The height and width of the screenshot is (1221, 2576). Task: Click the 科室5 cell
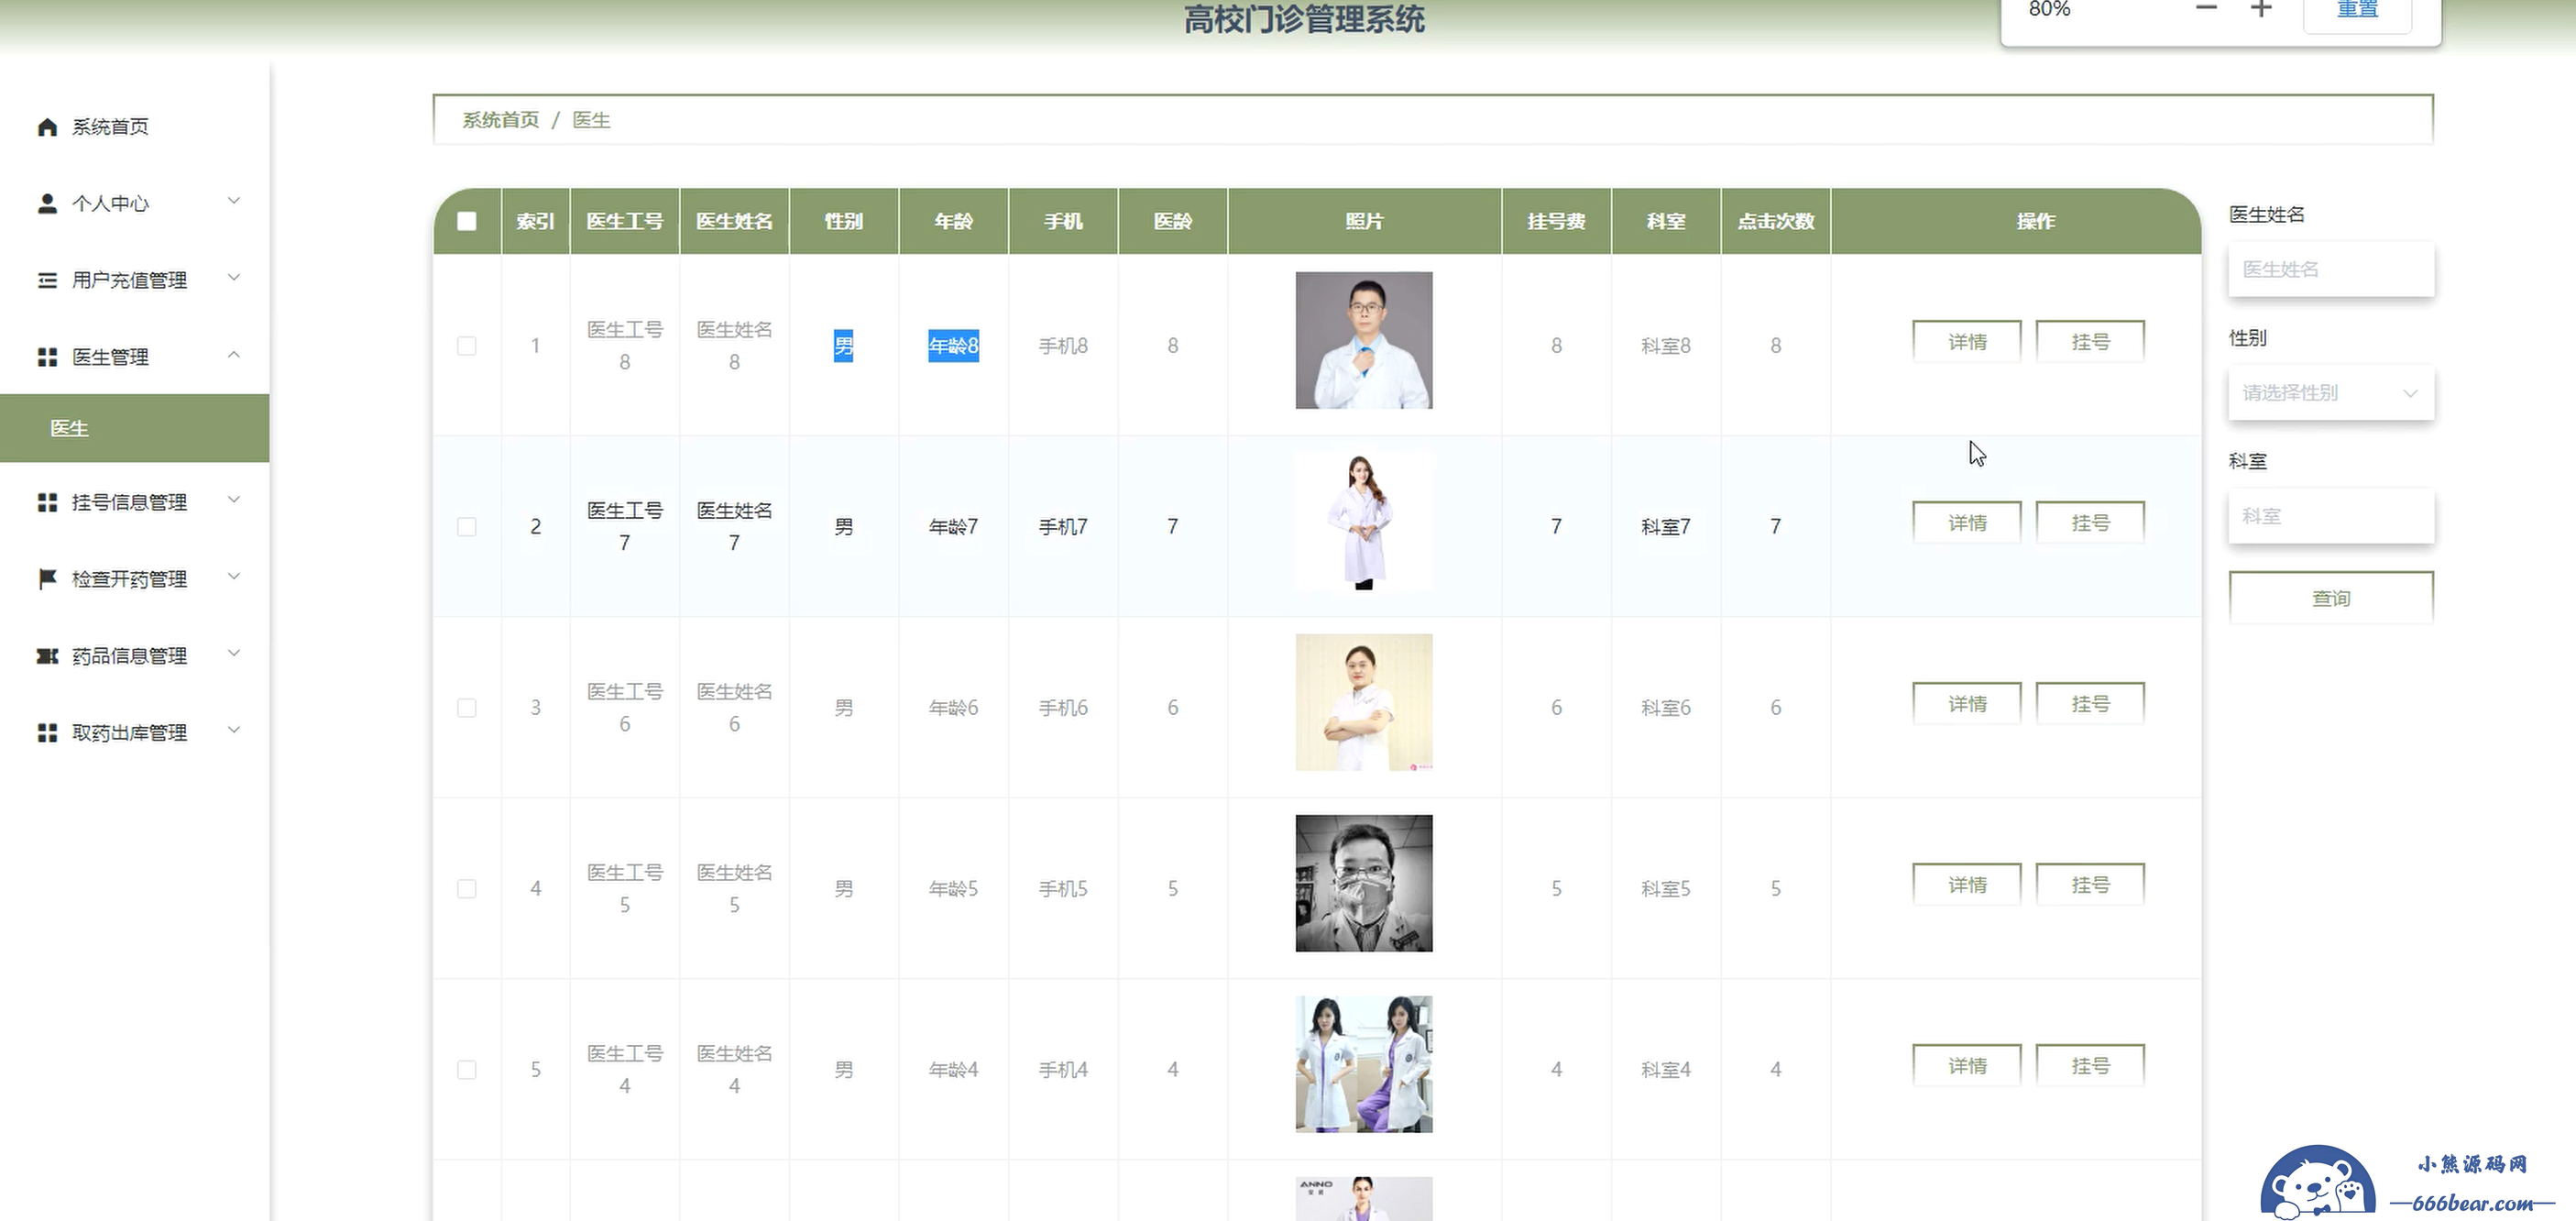tap(1666, 889)
